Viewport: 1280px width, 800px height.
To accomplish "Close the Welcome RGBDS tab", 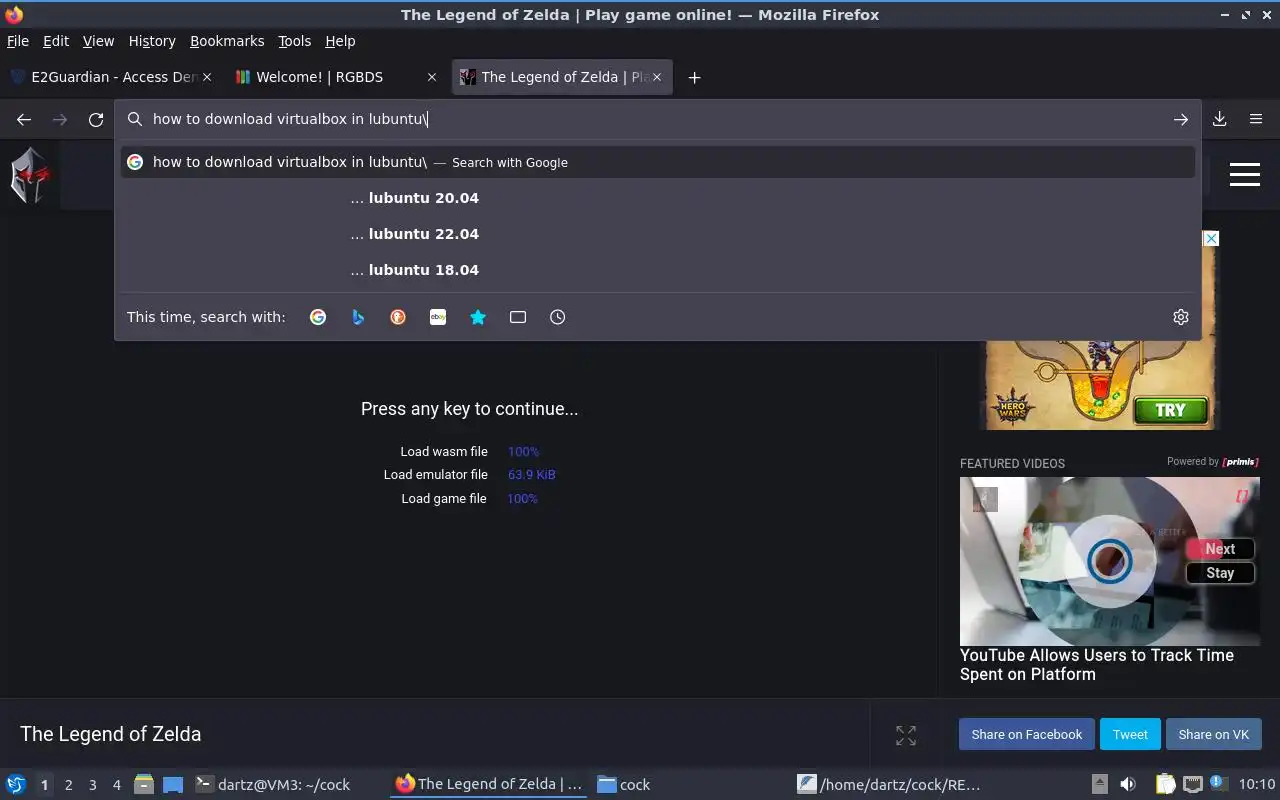I will click(x=432, y=77).
